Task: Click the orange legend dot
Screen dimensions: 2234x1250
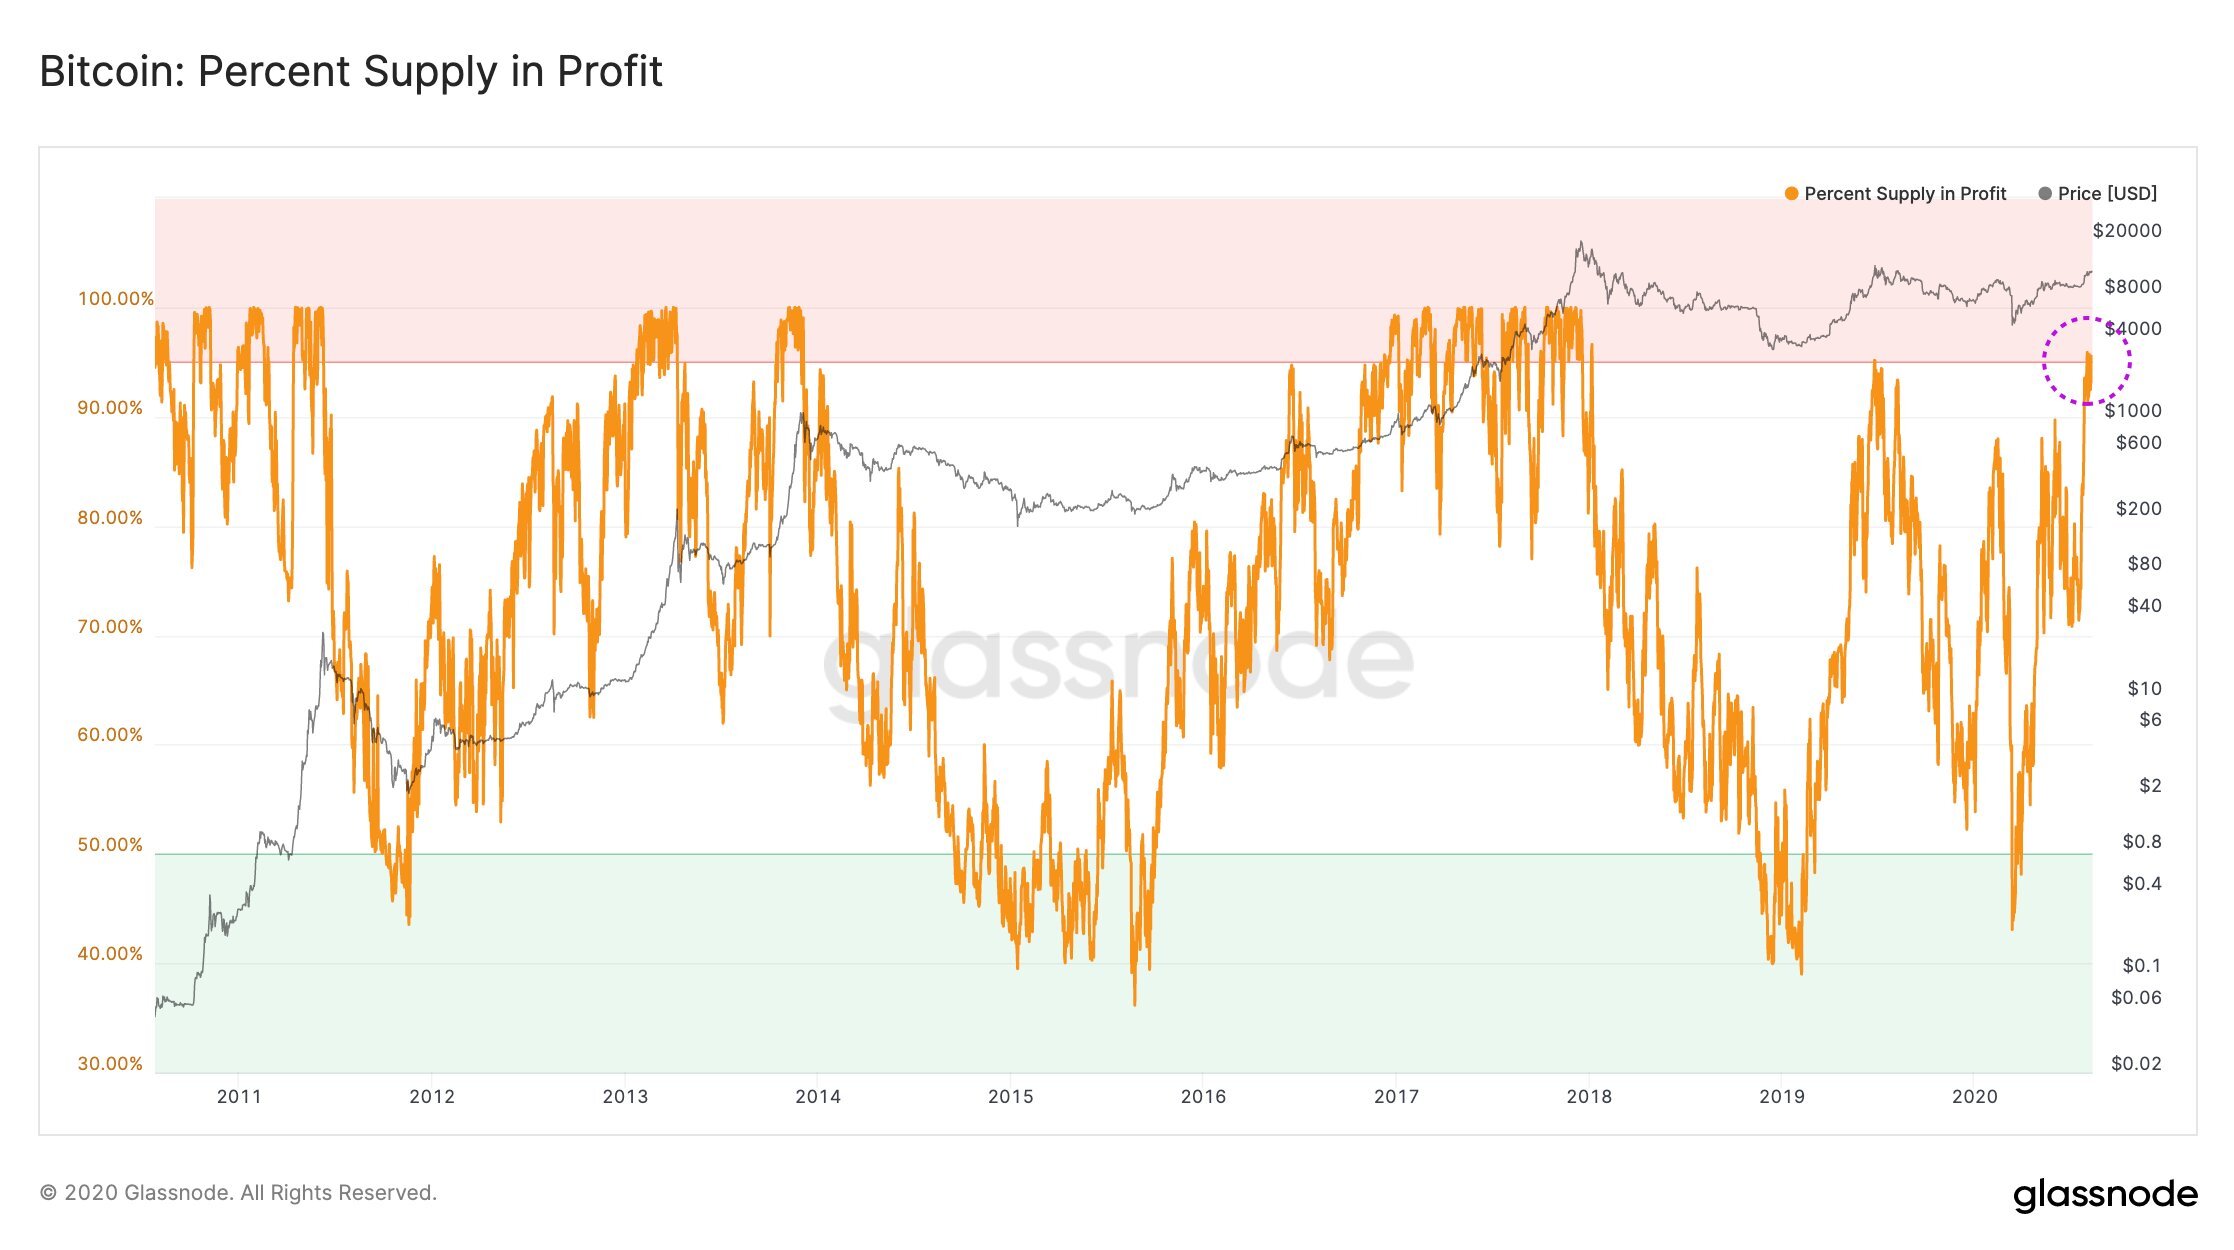Action: click(x=1791, y=194)
